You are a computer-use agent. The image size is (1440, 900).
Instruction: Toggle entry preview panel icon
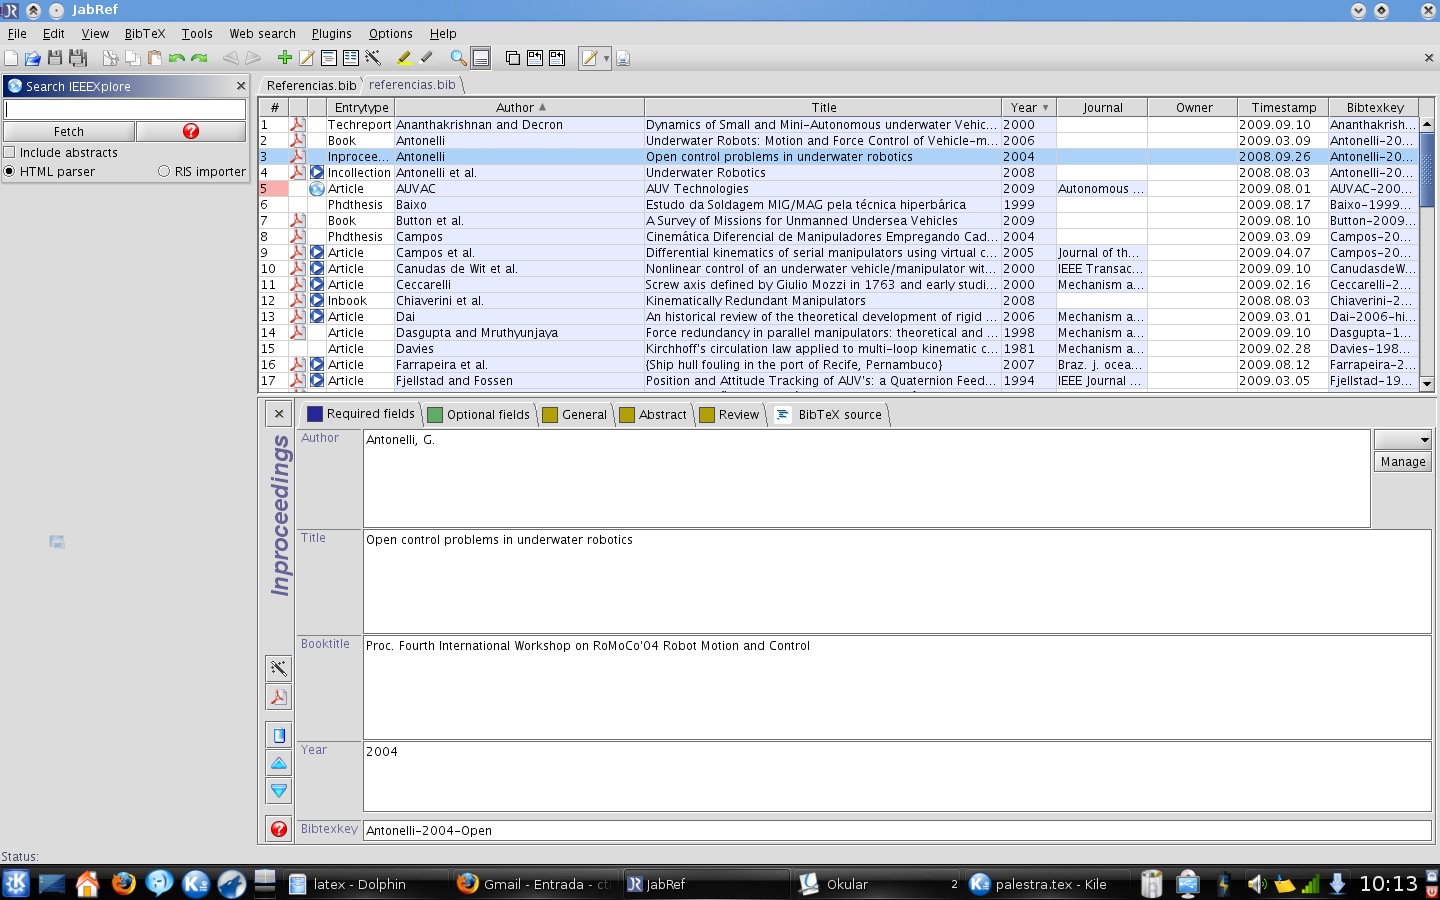[481, 58]
